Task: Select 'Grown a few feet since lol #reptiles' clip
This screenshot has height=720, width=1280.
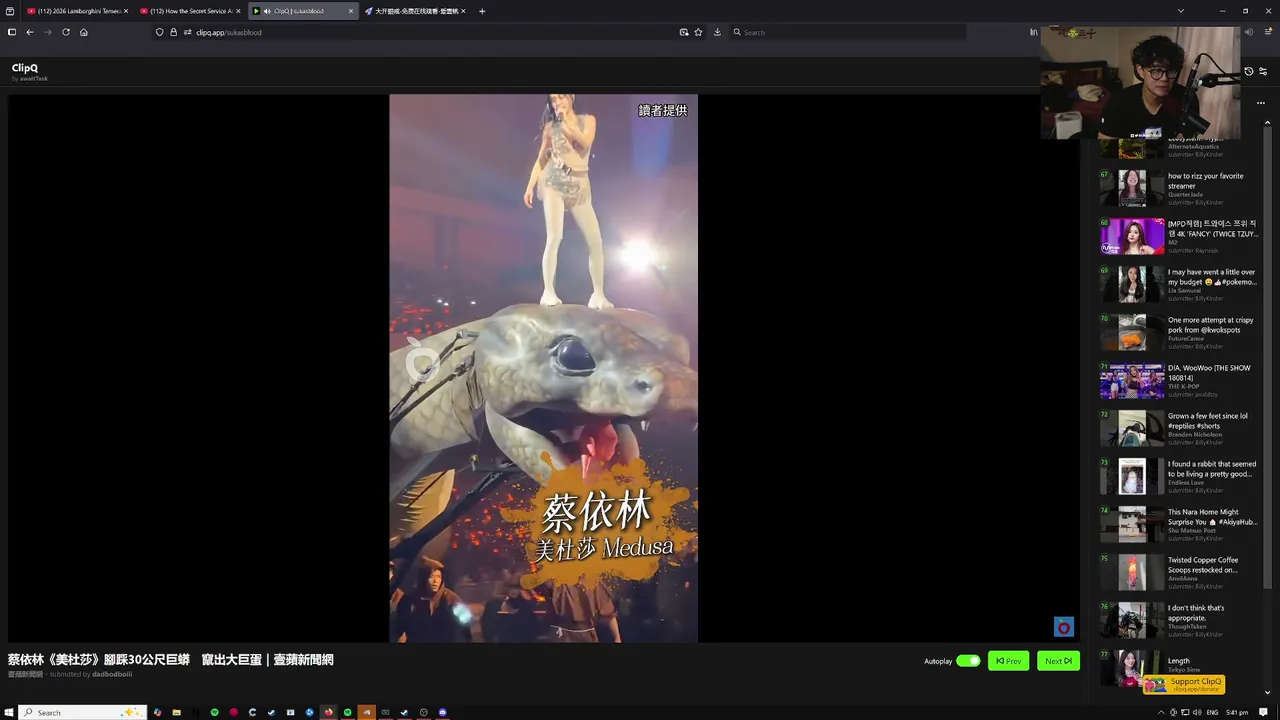Action: (1180, 428)
